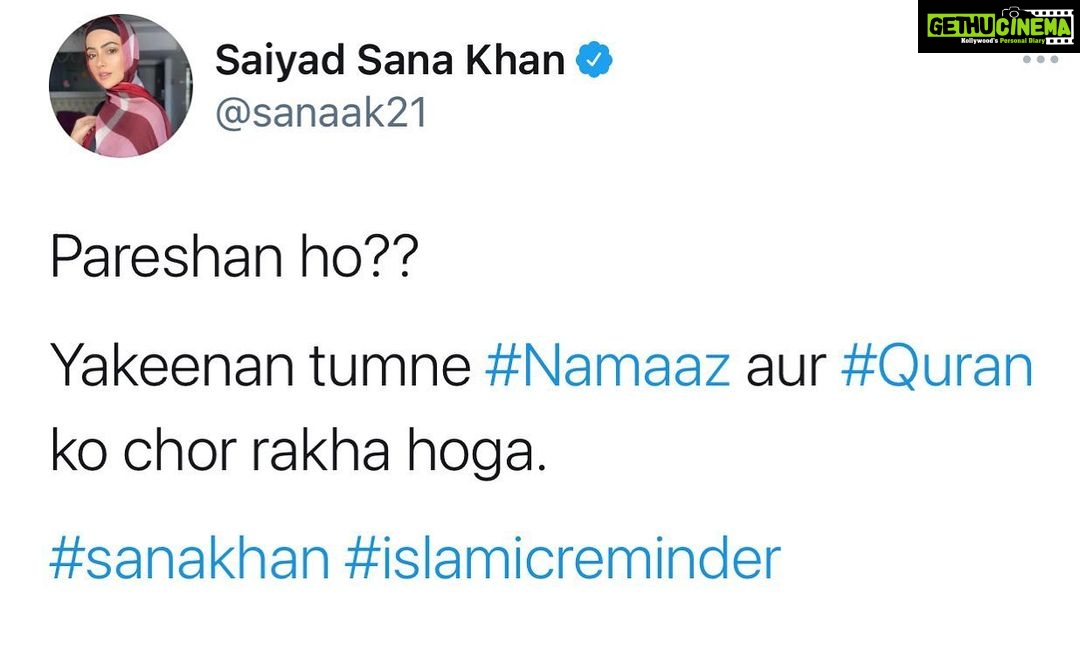Click the 'Kollywood's Personal Diary' tagline

(1002, 41)
